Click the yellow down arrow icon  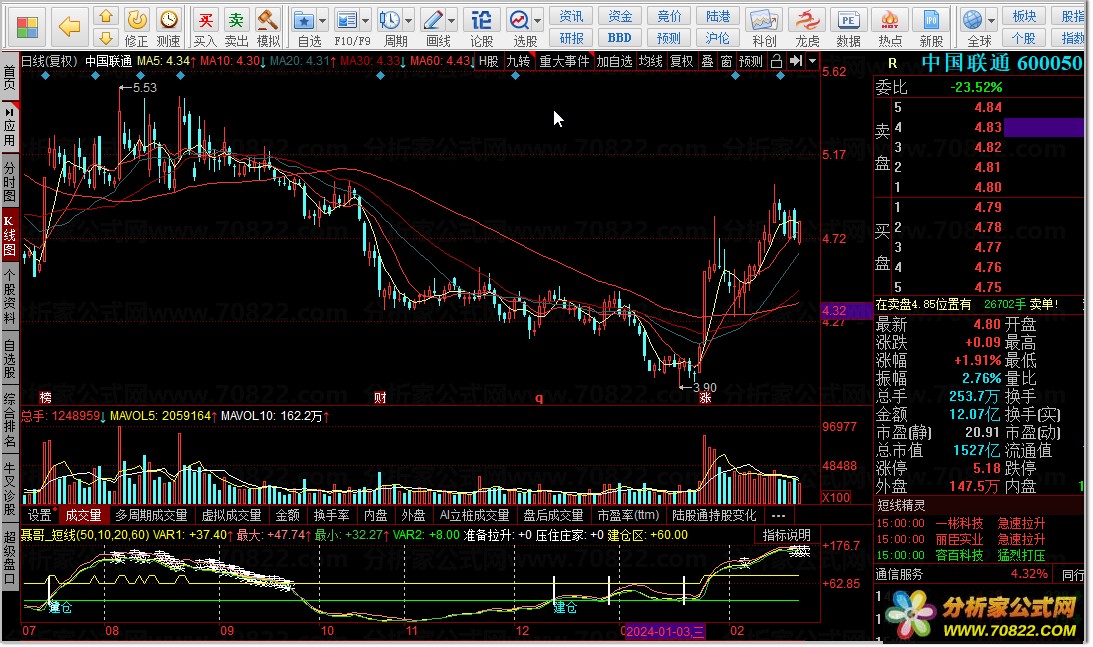point(105,38)
